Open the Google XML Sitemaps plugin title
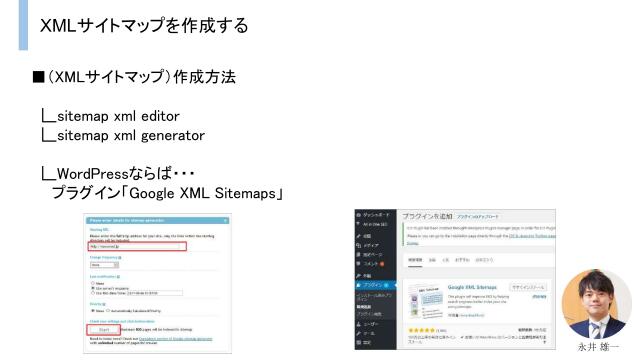The width and height of the screenshot is (640, 360). click(472, 287)
